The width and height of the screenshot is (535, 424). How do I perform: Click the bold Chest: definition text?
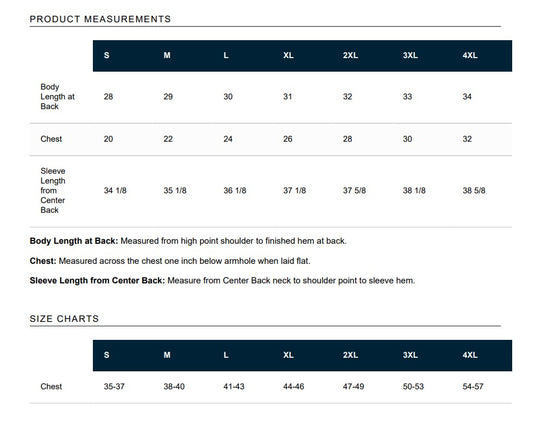43,261
